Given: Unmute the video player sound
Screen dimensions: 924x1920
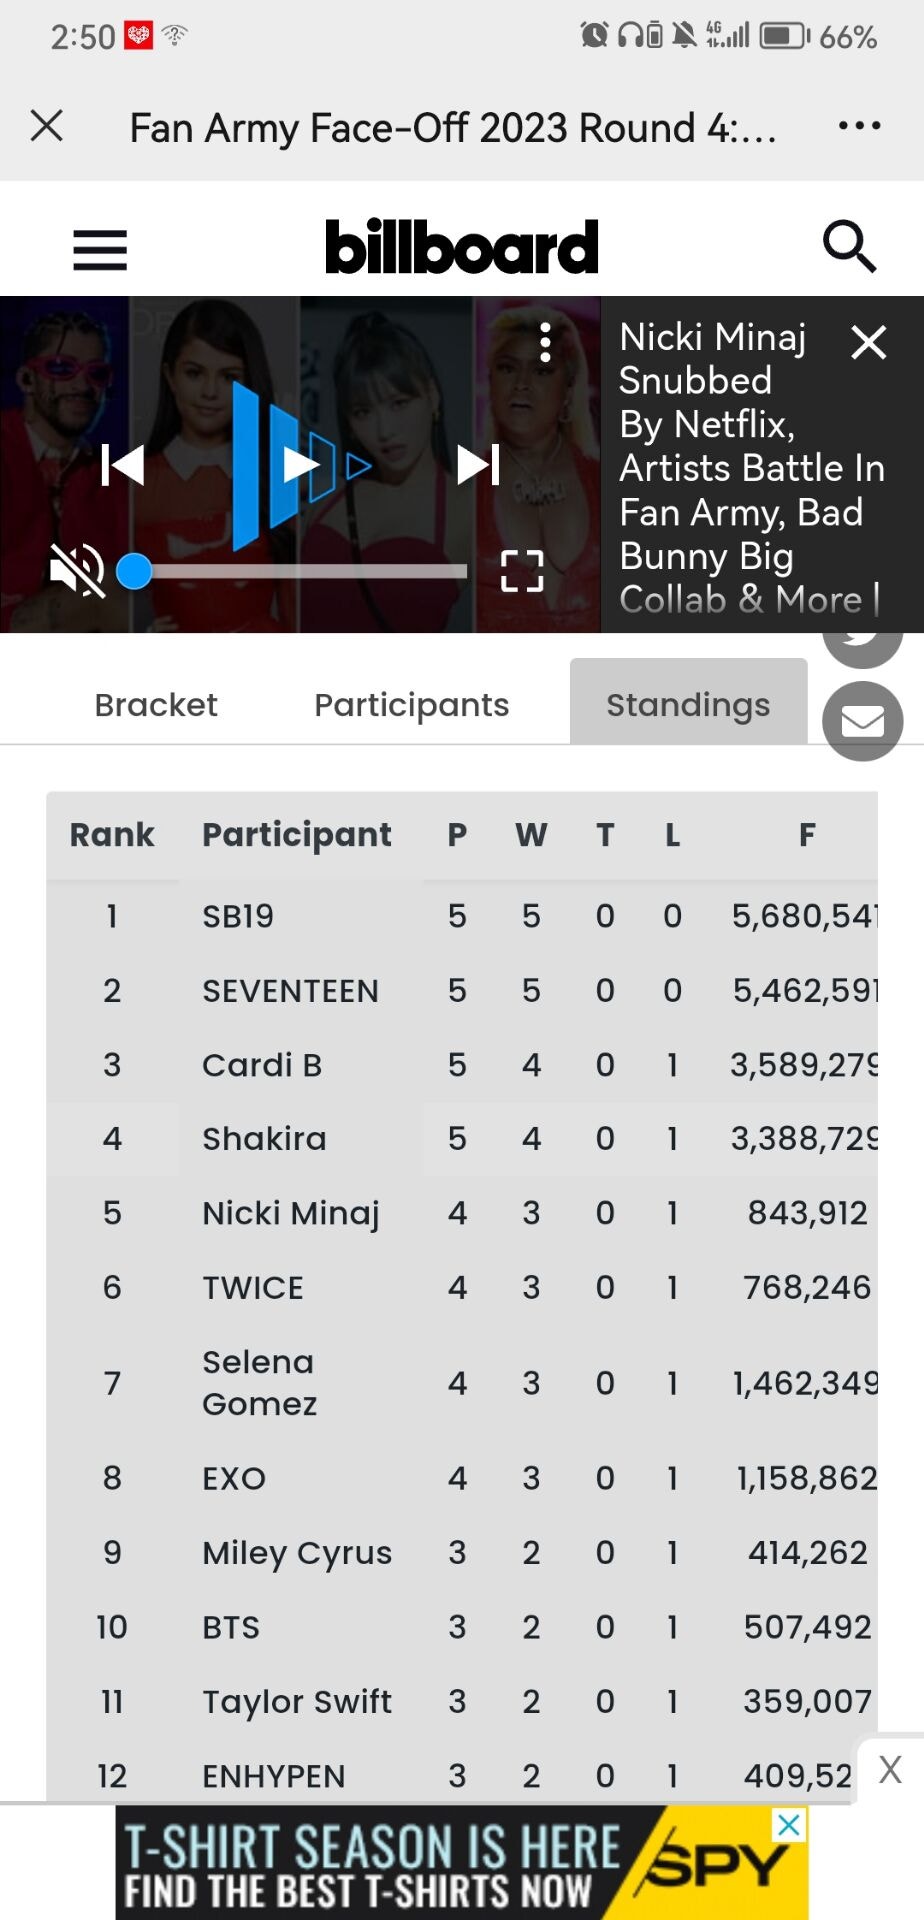Looking at the screenshot, I should (77, 570).
